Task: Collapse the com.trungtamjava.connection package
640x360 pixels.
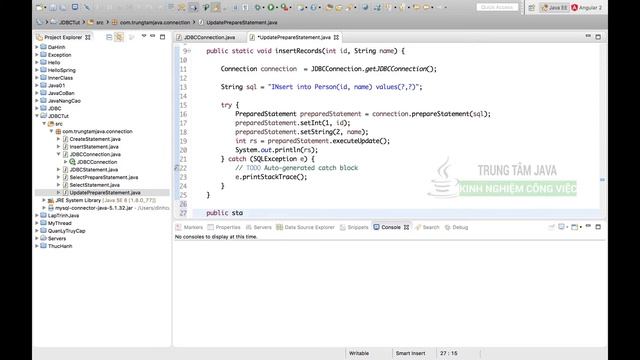Action: (x=51, y=131)
